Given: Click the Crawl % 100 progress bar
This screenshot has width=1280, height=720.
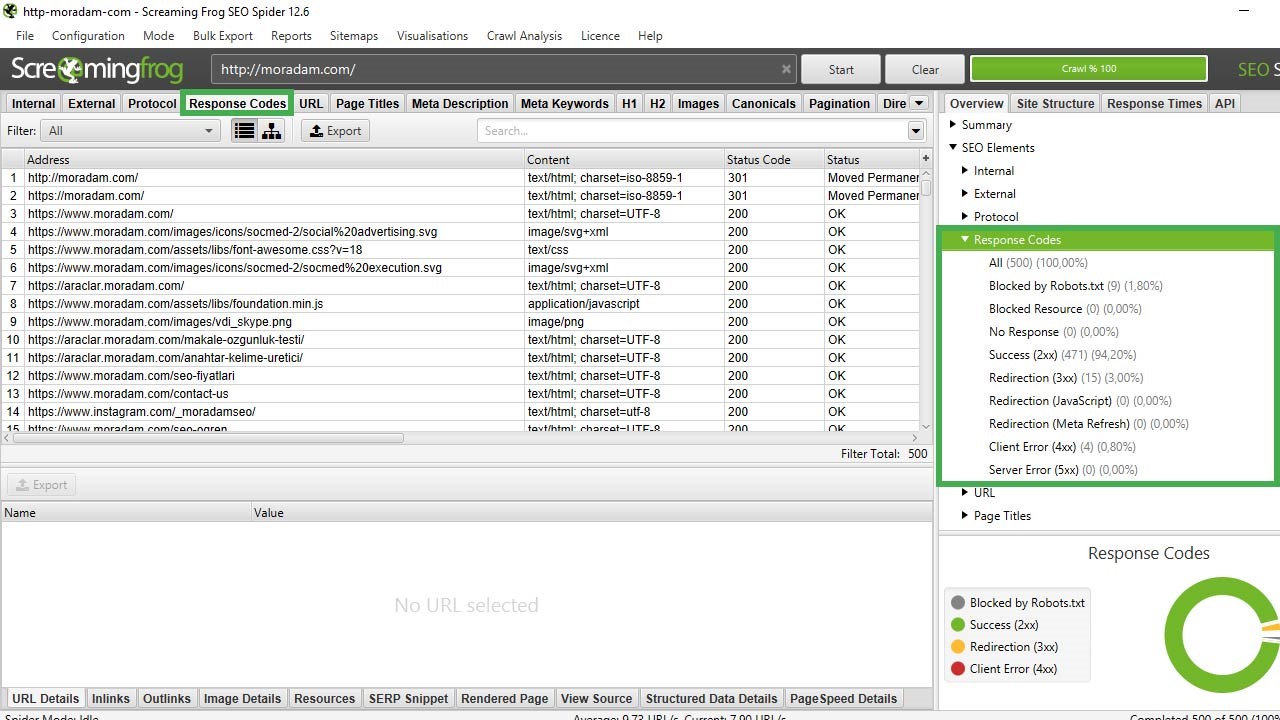Looking at the screenshot, I should click(1089, 69).
